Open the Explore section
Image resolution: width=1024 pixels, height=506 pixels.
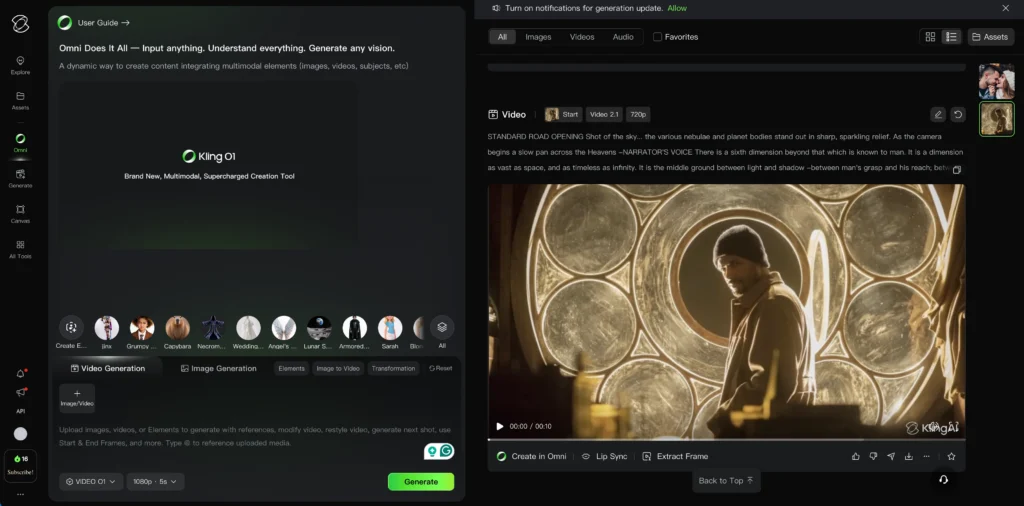click(x=20, y=65)
